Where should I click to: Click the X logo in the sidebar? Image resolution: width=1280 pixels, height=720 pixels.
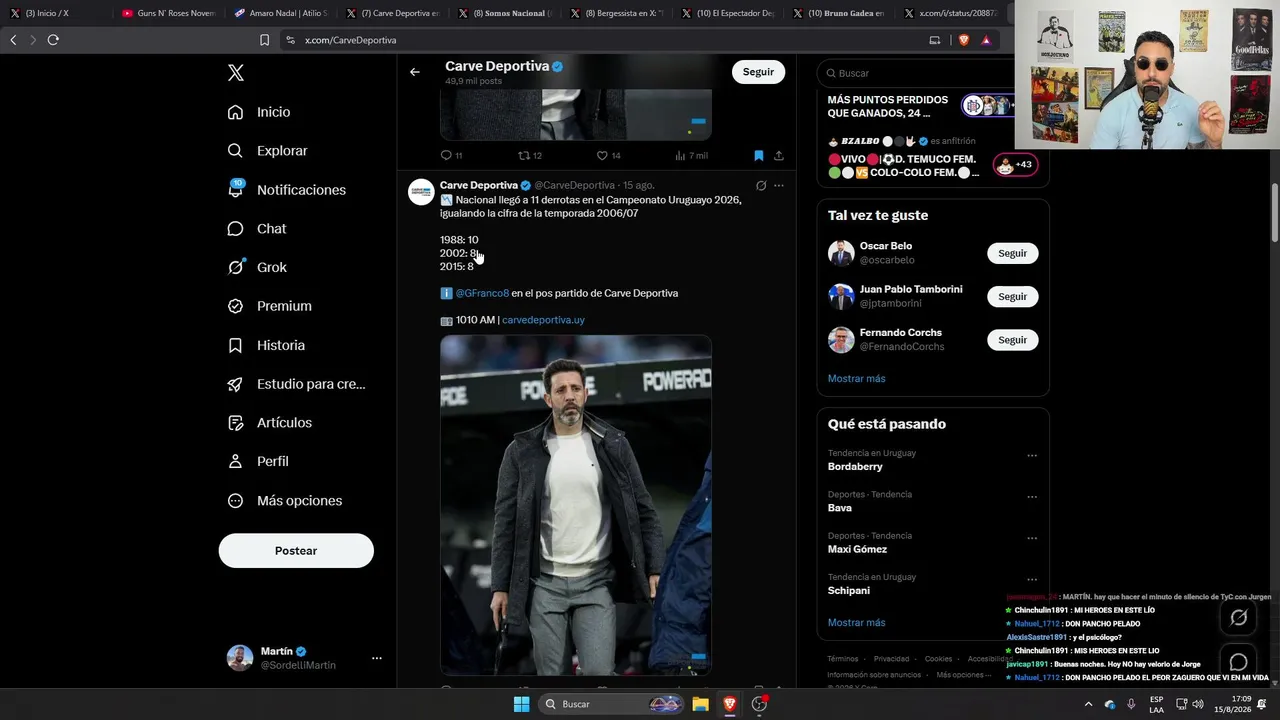(236, 73)
